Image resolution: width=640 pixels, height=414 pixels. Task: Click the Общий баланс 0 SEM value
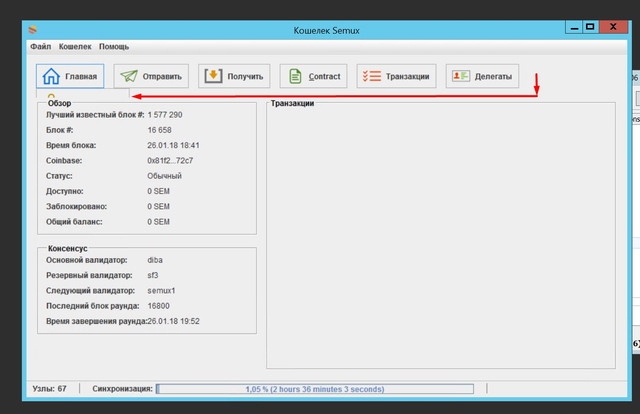[158, 222]
